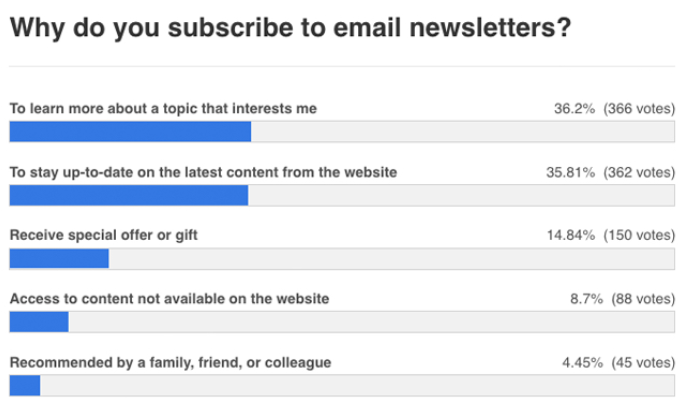Viewport: 688px width, 401px height.
Task: Click the blue bar for recommended by friend
Action: pos(24,385)
